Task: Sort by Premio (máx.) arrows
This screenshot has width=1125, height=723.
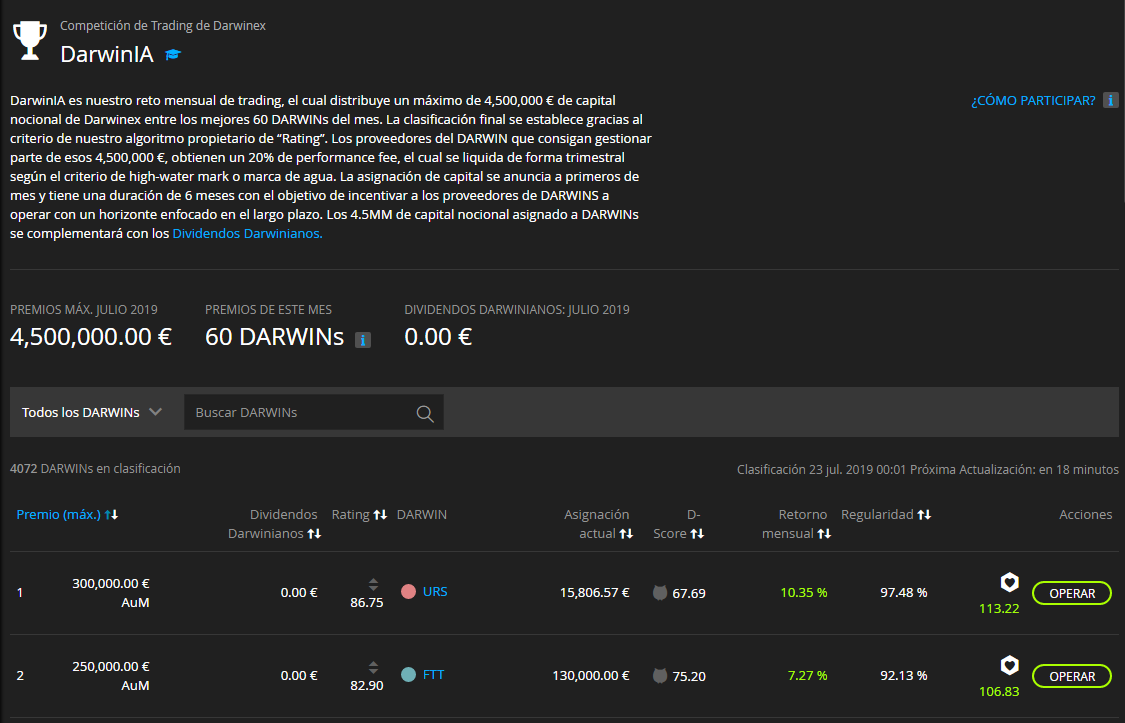Action: point(111,514)
